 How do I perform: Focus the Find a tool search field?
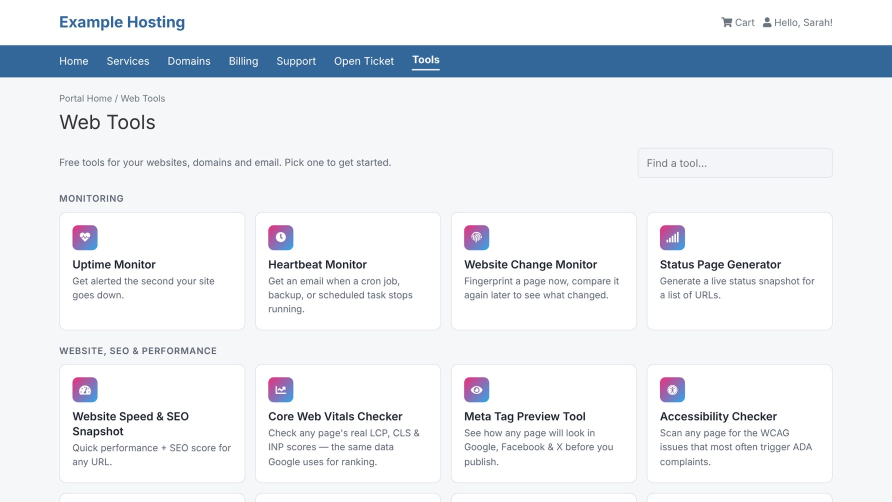click(x=735, y=163)
